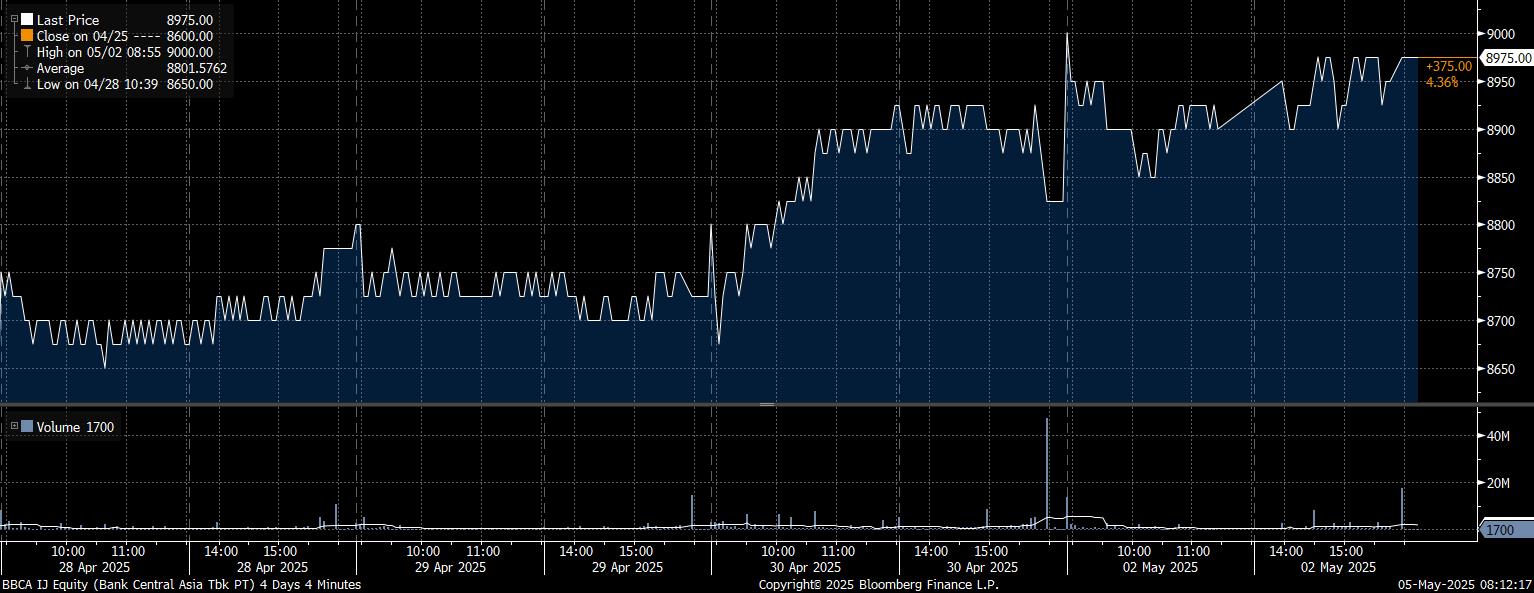Click the 9000.00 high value in legend

point(190,52)
